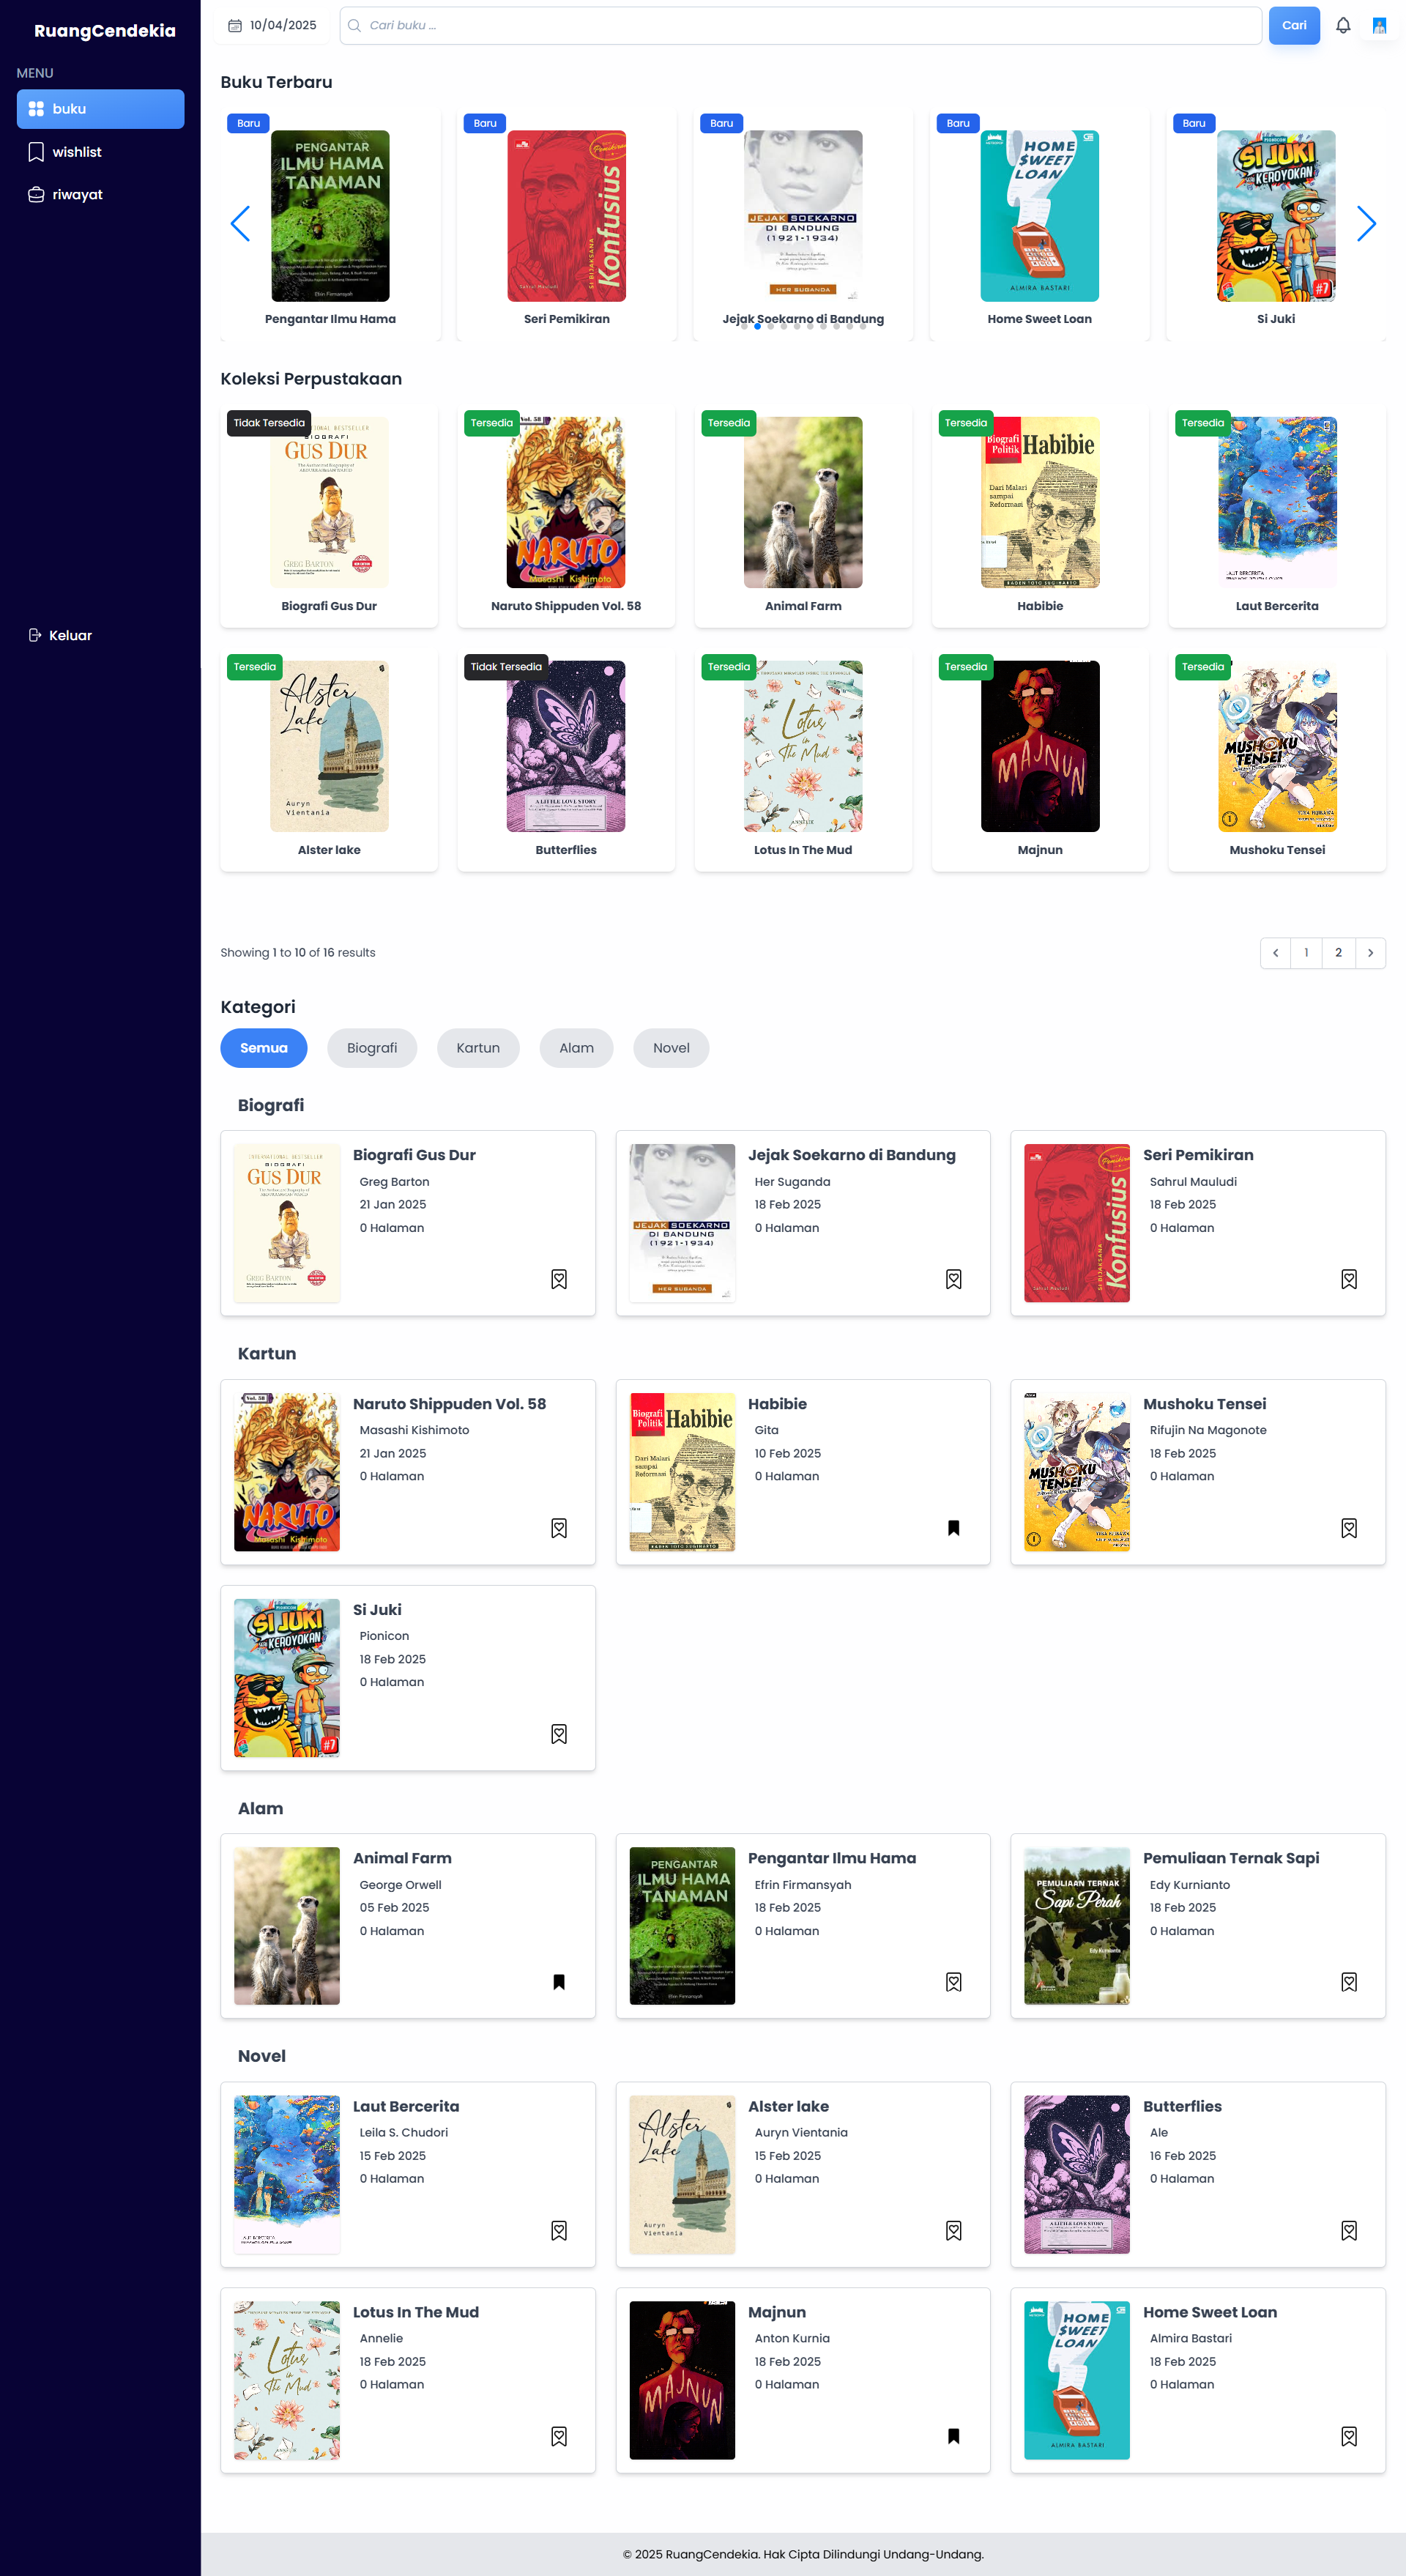Bookmark the Home Sweet Loan list card
The width and height of the screenshot is (1406, 2576).
1349,2436
